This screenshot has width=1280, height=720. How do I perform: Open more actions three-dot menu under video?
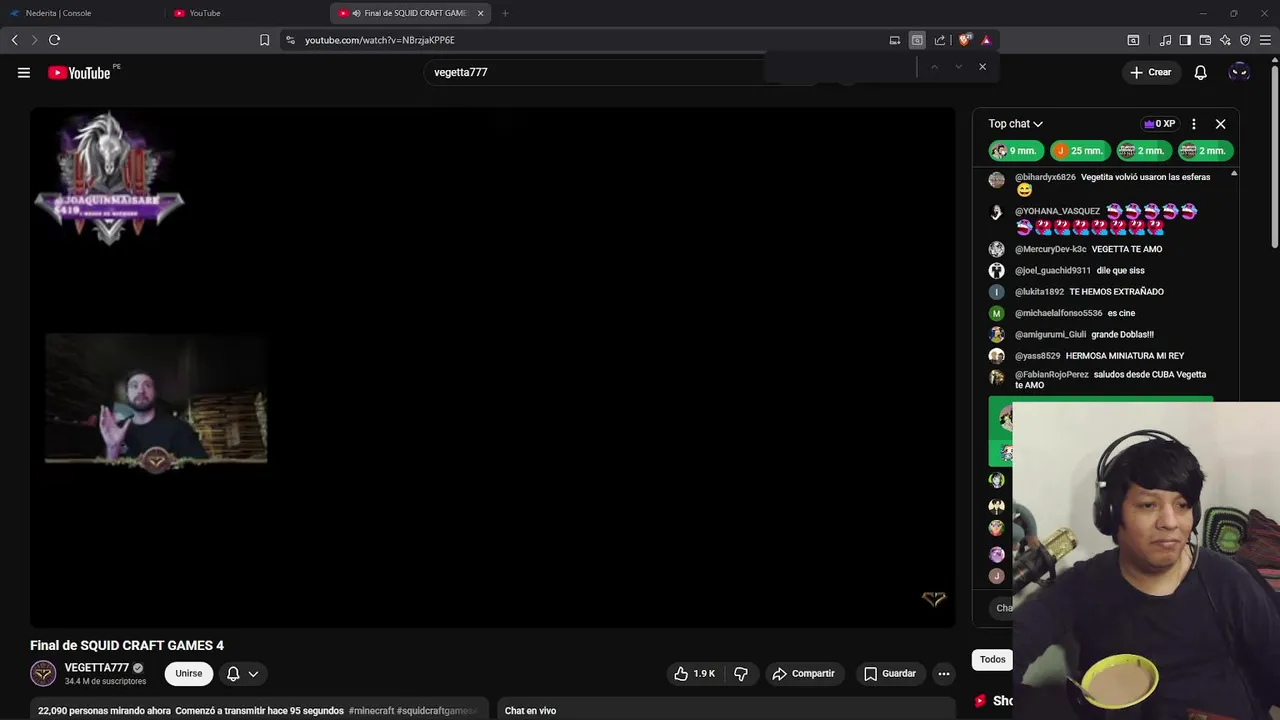click(x=943, y=674)
